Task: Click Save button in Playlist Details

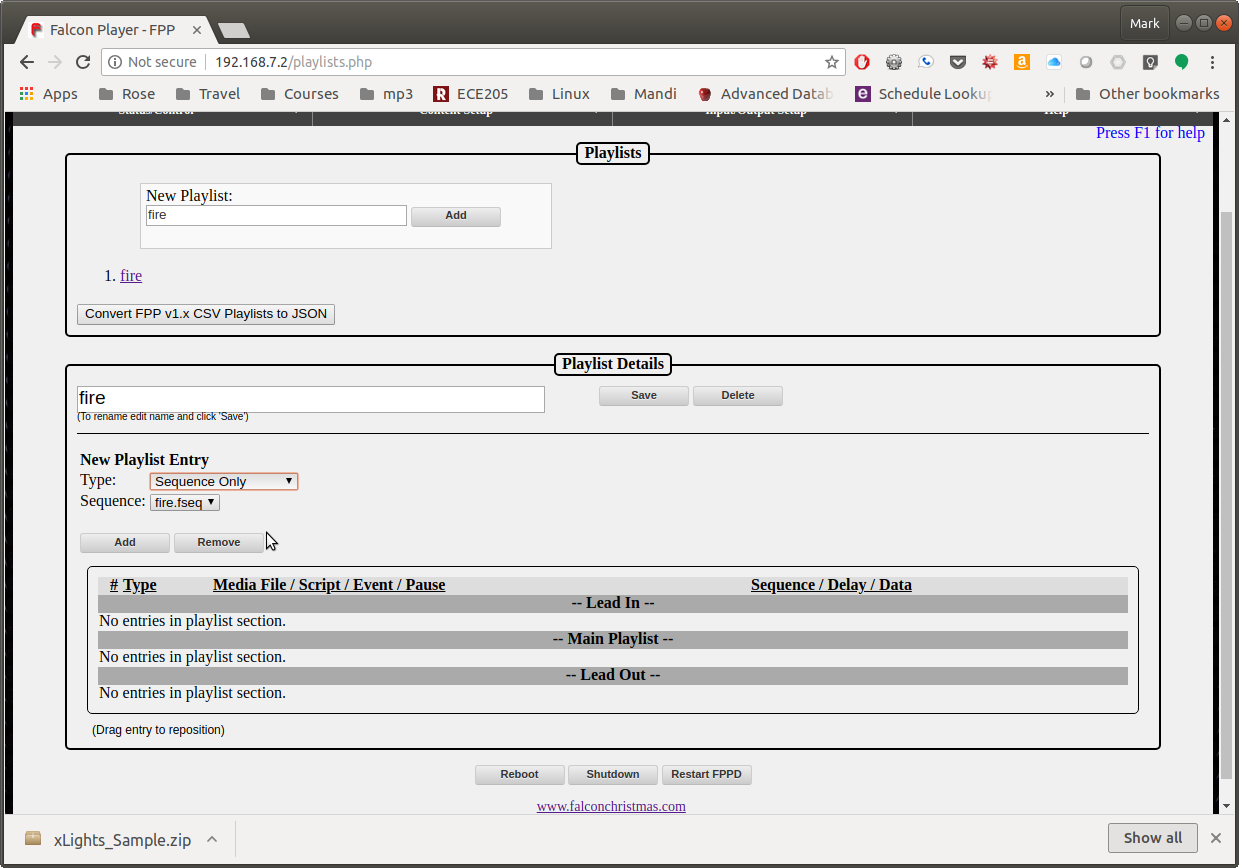Action: point(643,395)
